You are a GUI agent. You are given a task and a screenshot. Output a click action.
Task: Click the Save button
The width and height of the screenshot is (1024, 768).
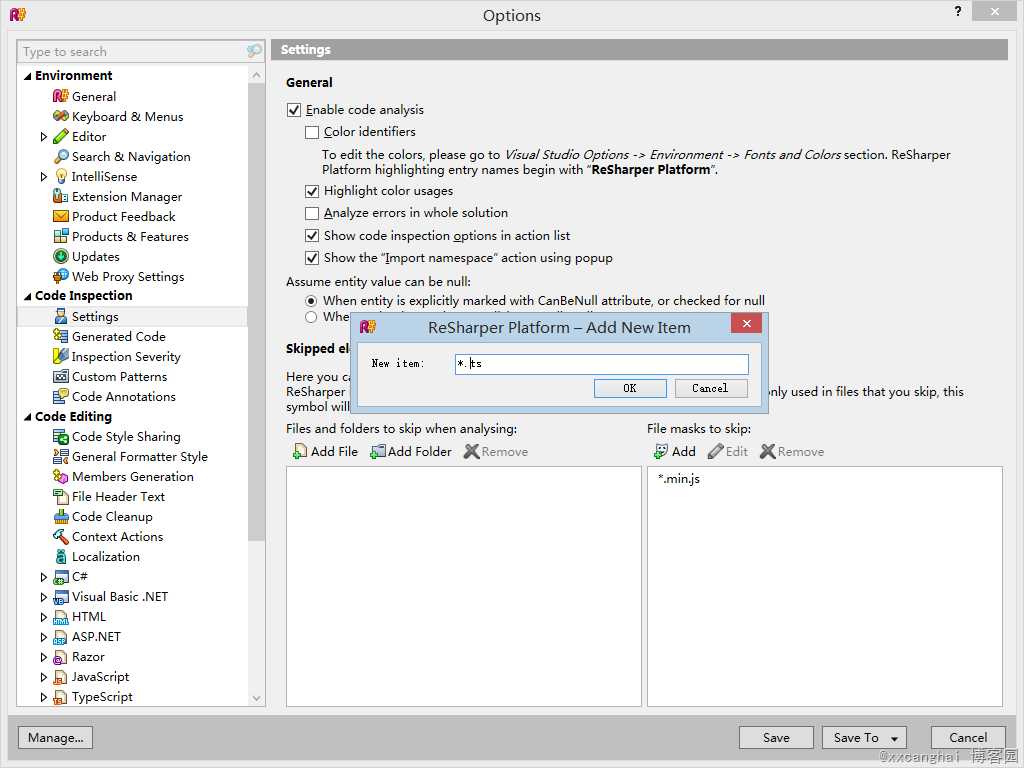tap(776, 738)
